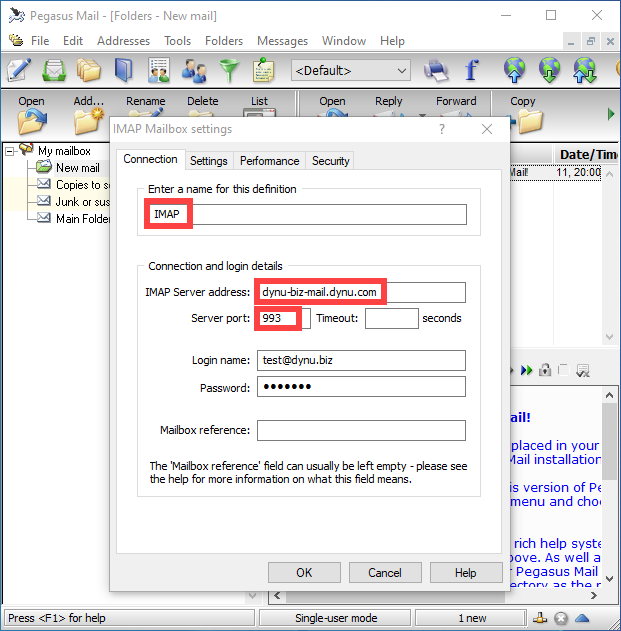Open mail filtering rules funnel icon

point(229,71)
